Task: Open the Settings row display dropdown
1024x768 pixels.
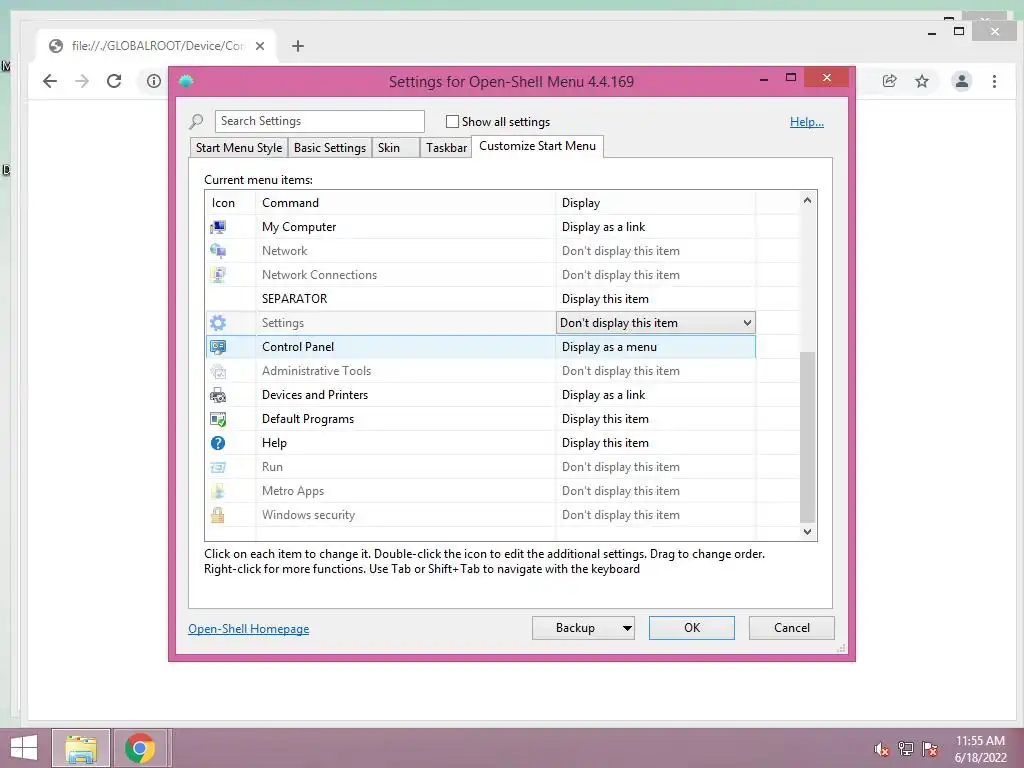Action: tap(656, 323)
